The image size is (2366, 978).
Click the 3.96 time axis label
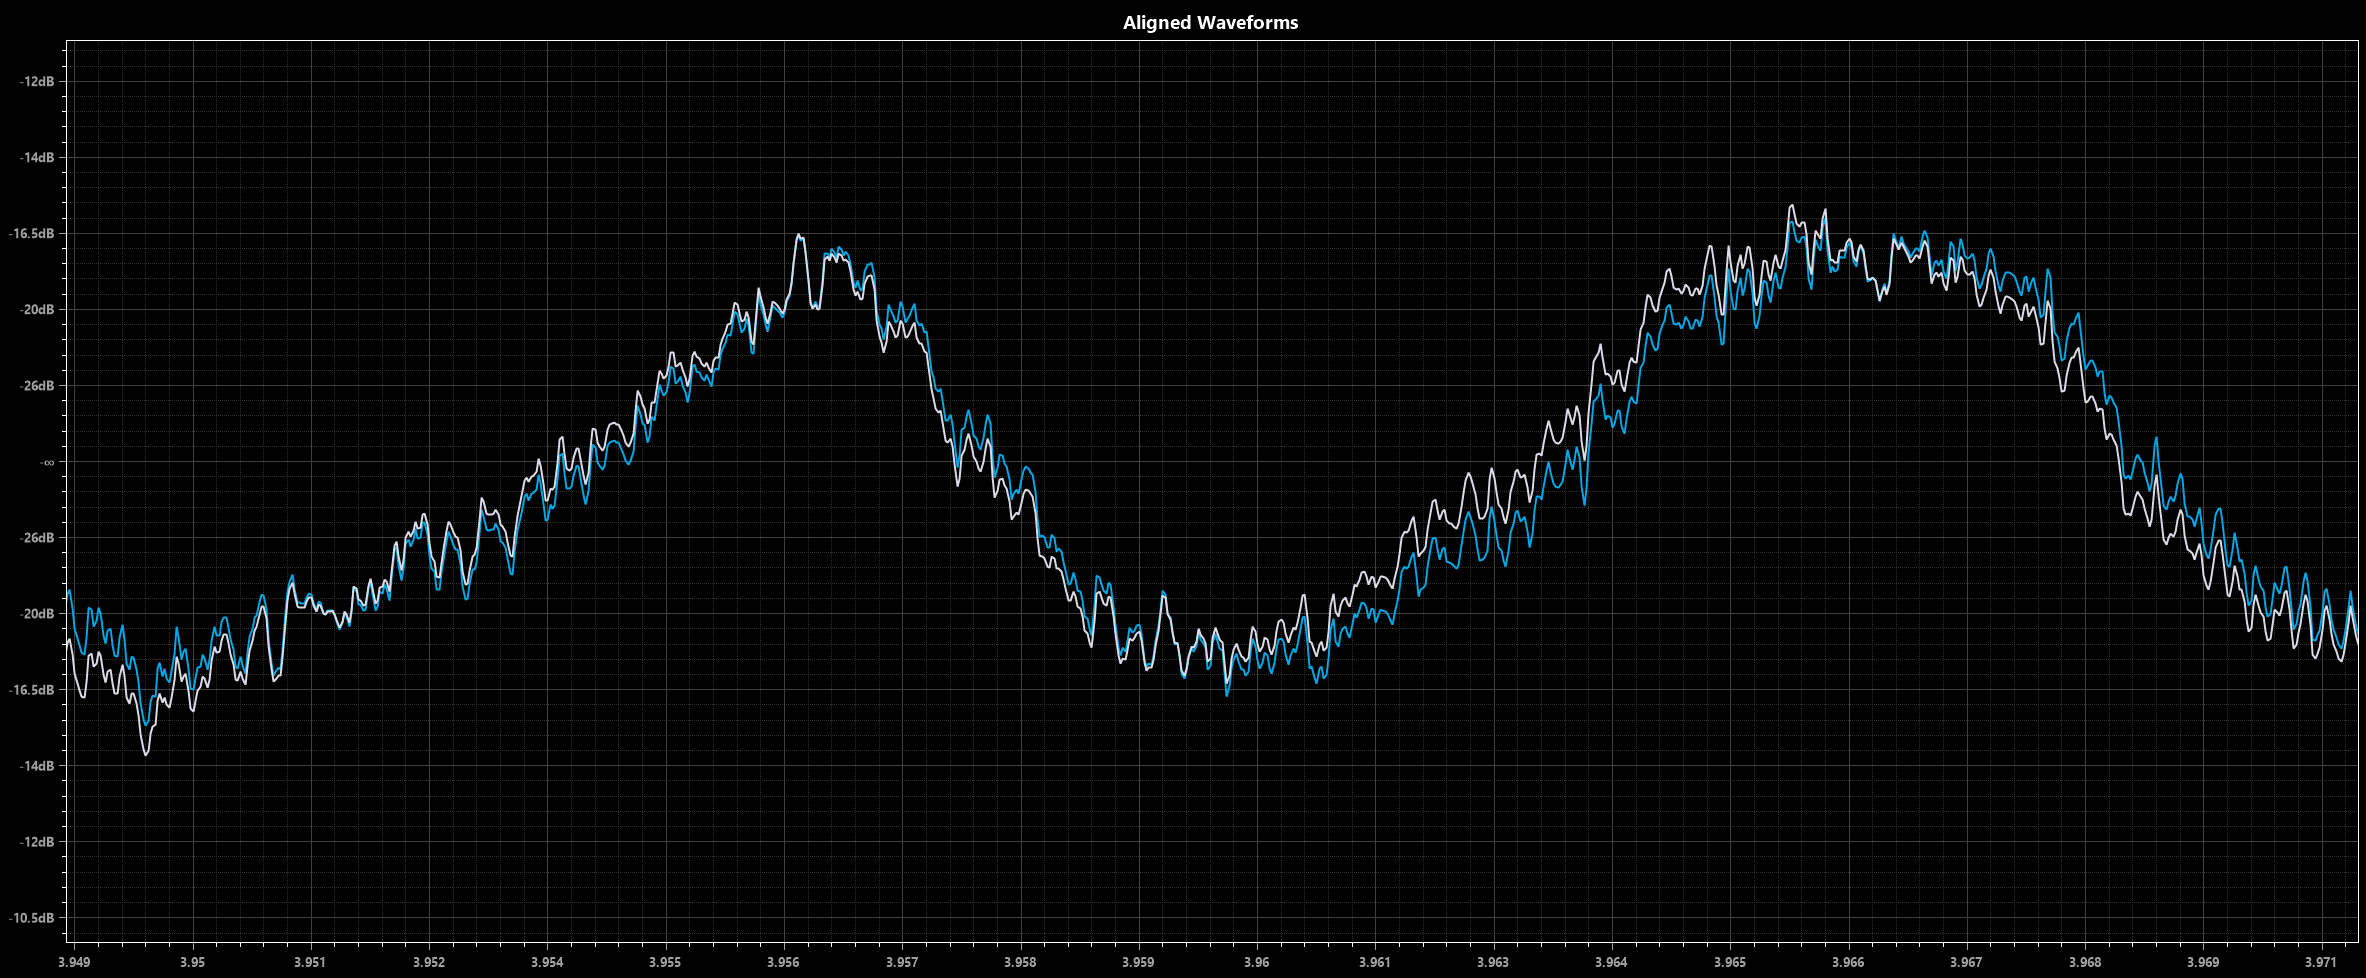click(x=1257, y=963)
